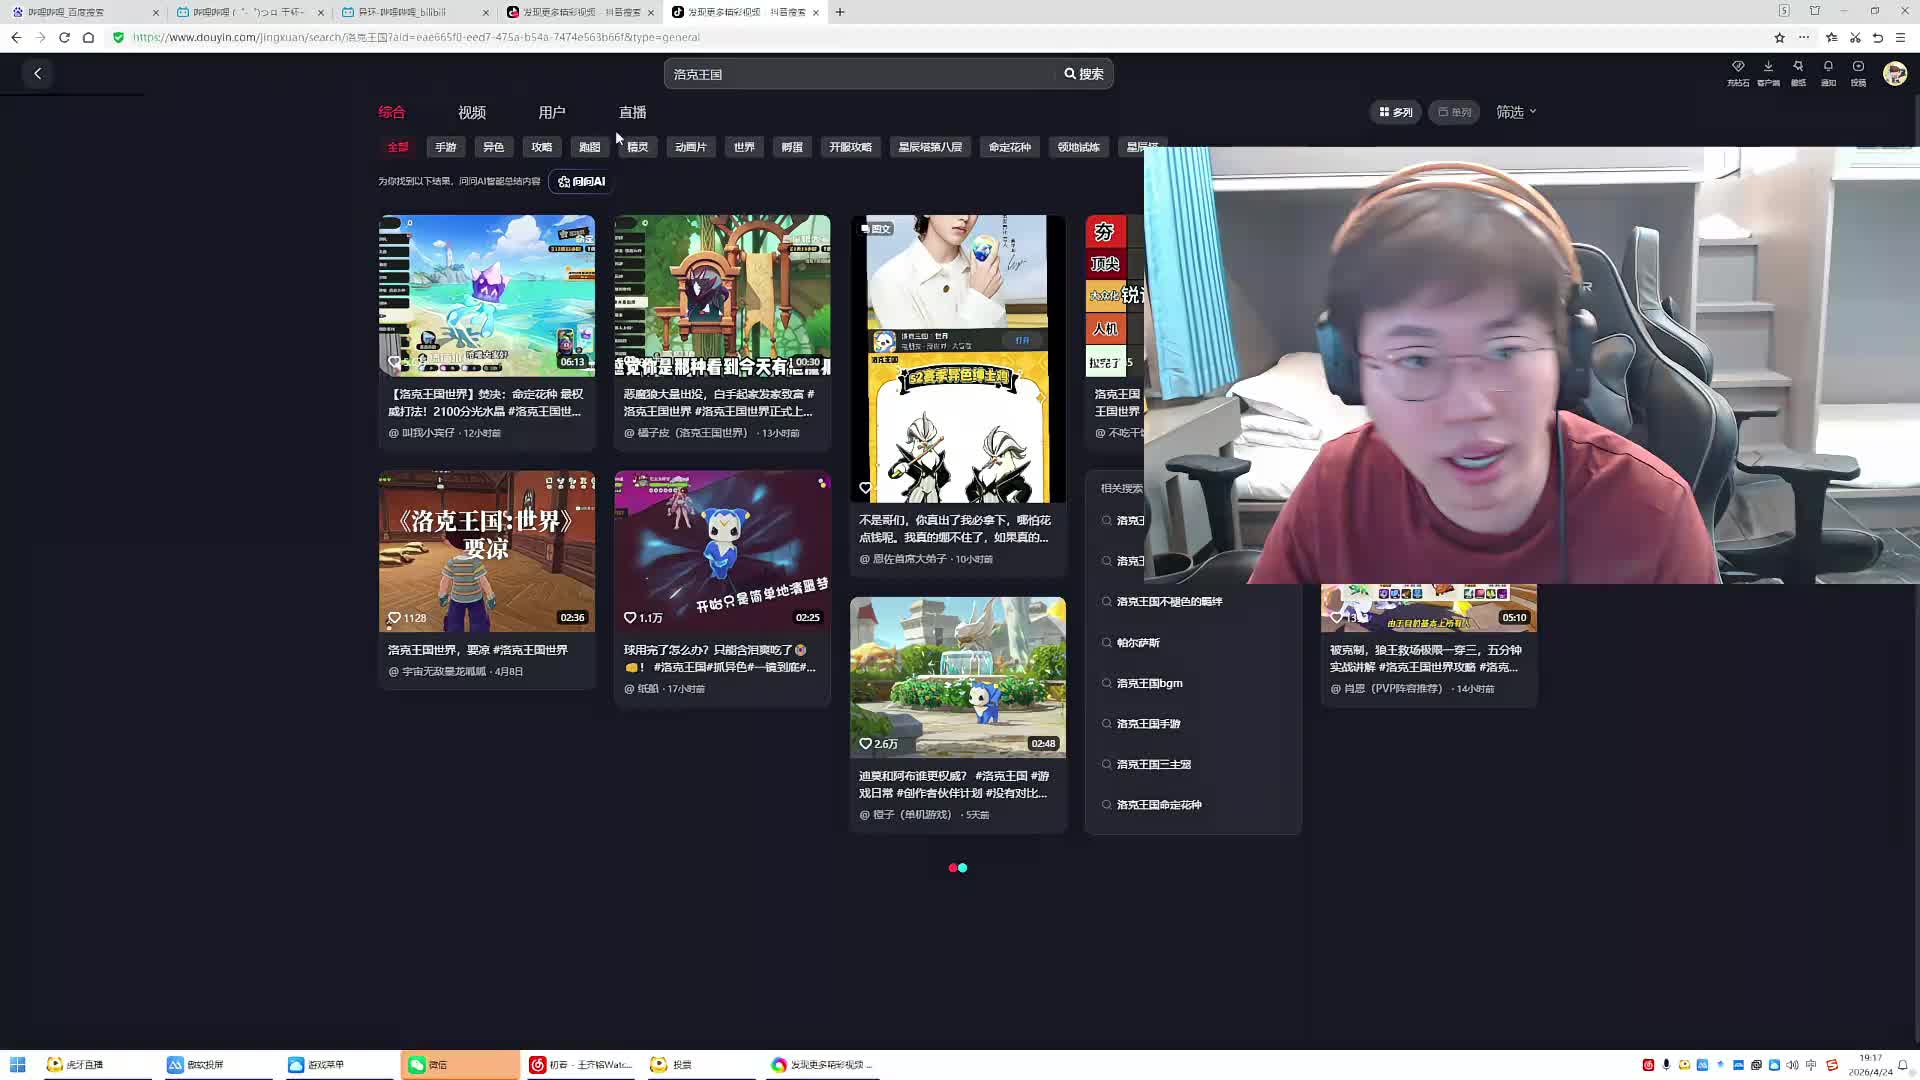Click the 问问AI button
Viewport: 1920px width, 1080px height.
582,181
